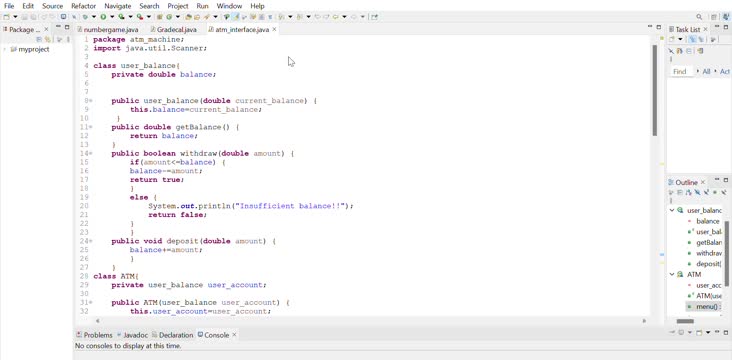Viewport: 732px width, 360px height.
Task: Open the Refactor menu
Action: (x=84, y=6)
